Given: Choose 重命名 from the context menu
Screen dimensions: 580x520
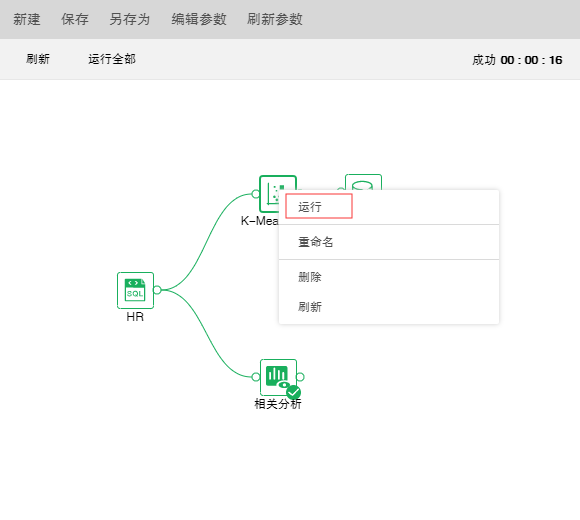Looking at the screenshot, I should coord(389,242).
